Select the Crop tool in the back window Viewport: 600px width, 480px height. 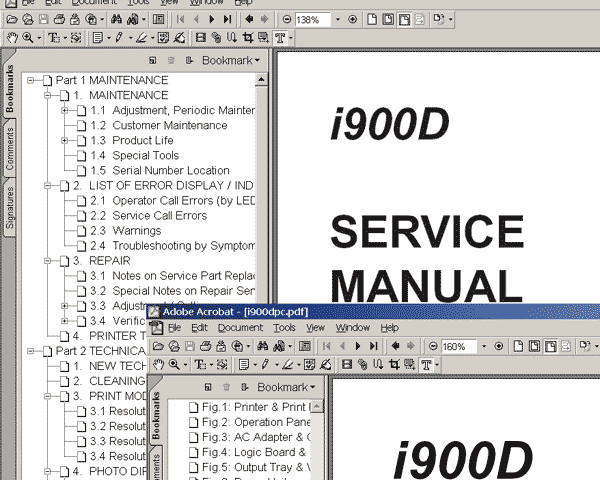248,38
